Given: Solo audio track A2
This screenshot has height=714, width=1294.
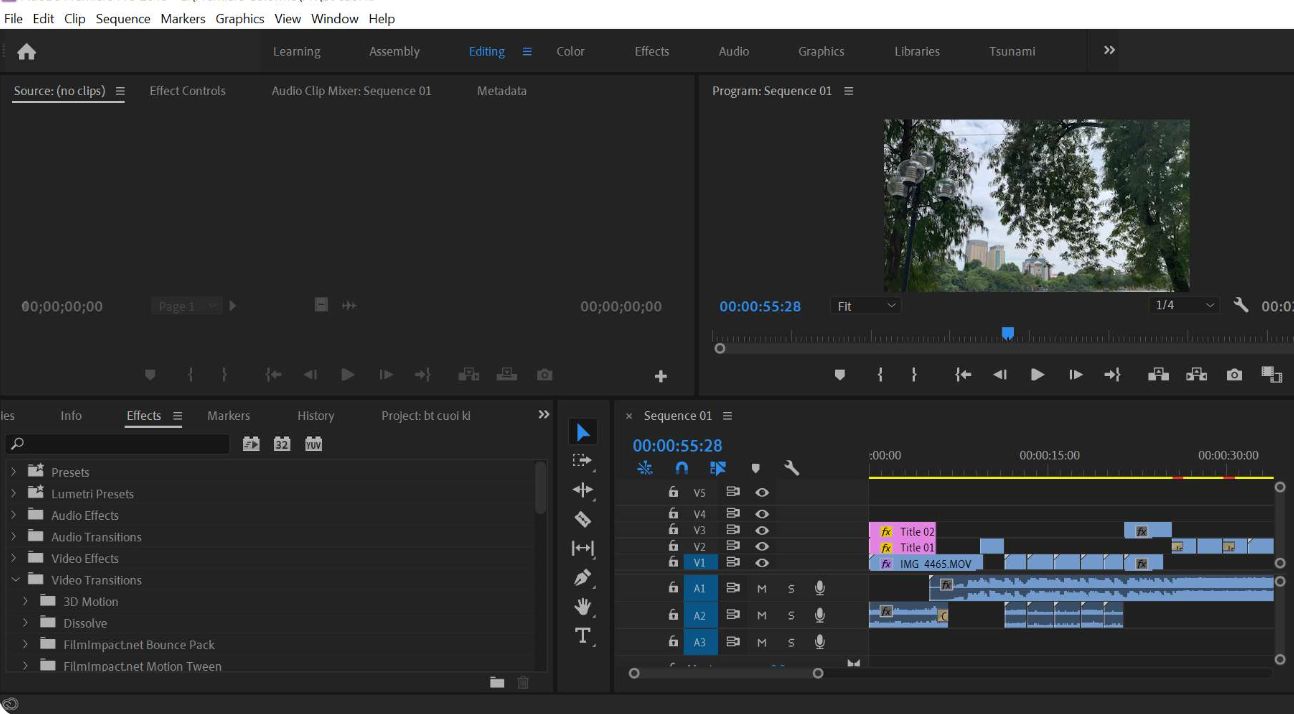Looking at the screenshot, I should (791, 615).
